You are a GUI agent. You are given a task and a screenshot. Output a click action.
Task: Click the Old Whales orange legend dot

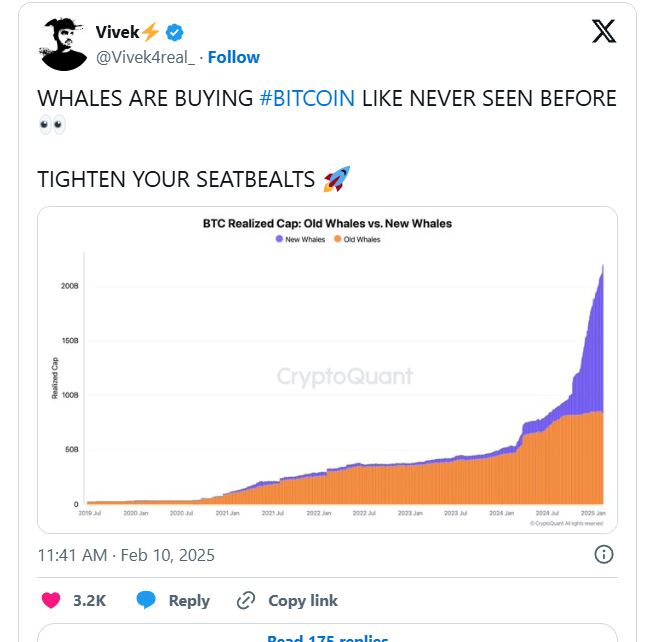click(338, 239)
